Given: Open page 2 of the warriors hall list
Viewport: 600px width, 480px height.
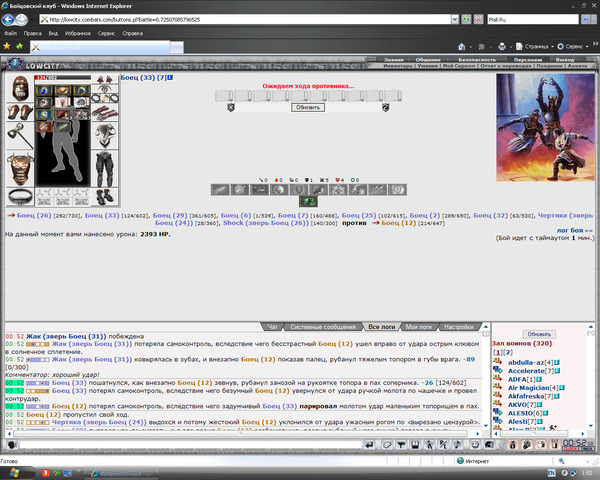Looking at the screenshot, I should (x=509, y=353).
